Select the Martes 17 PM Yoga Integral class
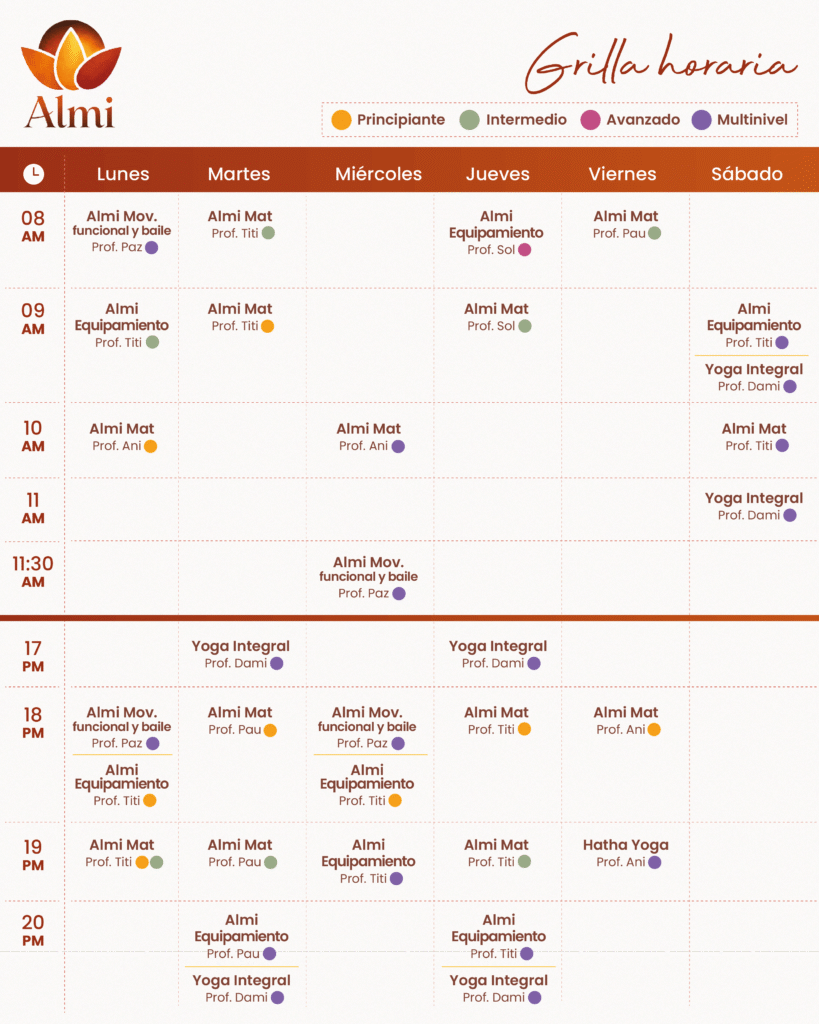The height and width of the screenshot is (1024, 819). tap(240, 647)
